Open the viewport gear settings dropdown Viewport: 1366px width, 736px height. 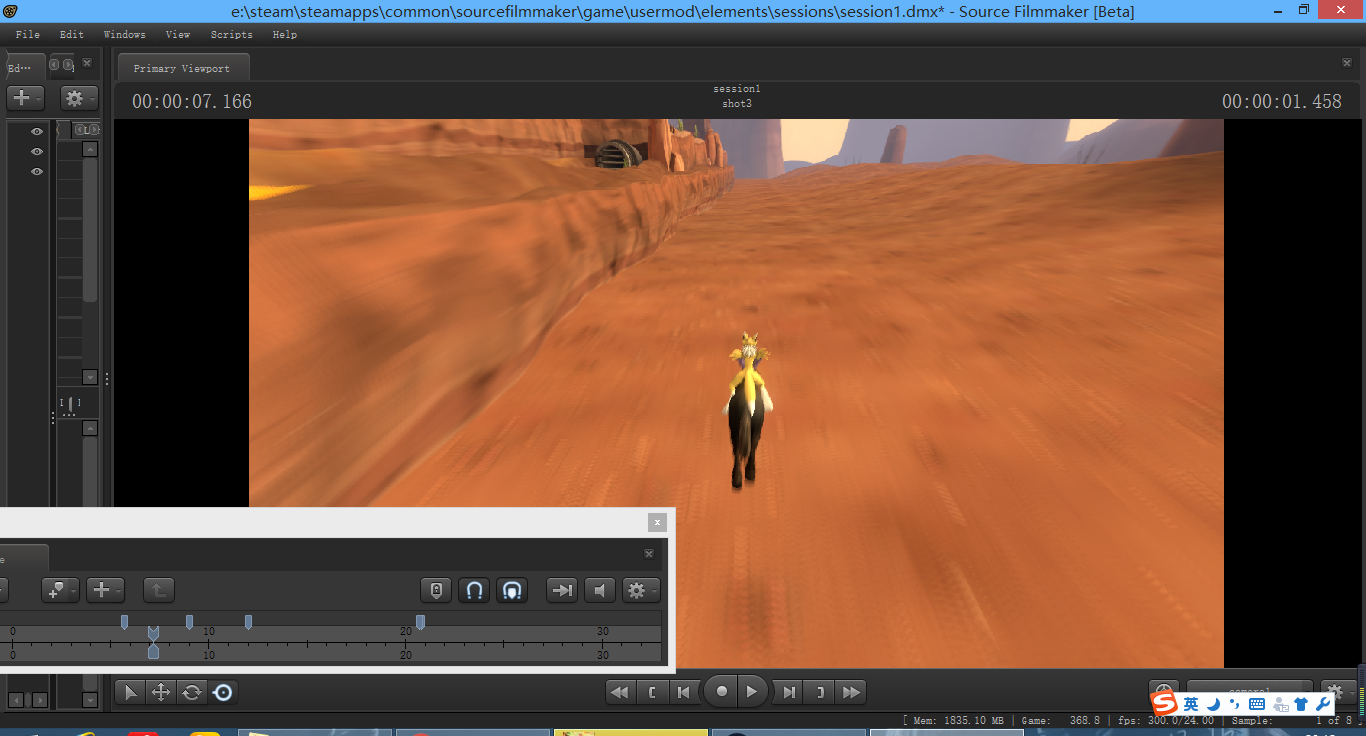[1338, 692]
